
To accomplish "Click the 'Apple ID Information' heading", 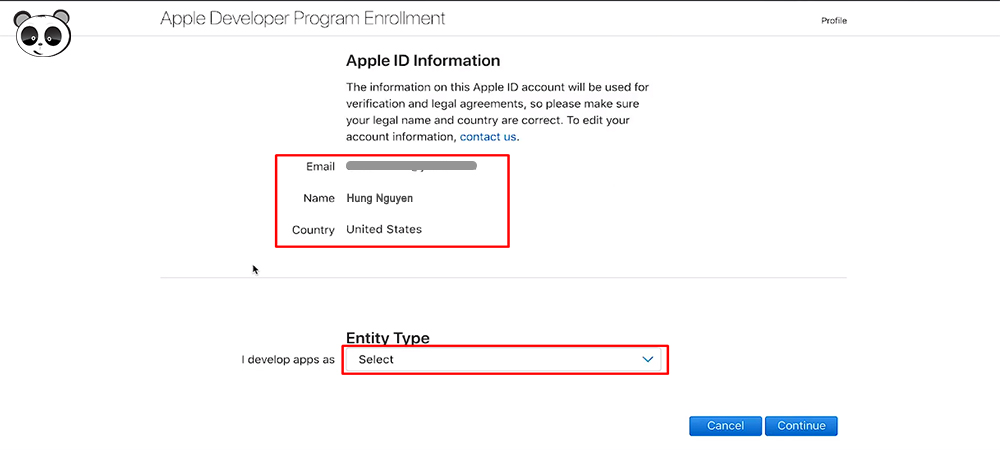I will tap(423, 61).
